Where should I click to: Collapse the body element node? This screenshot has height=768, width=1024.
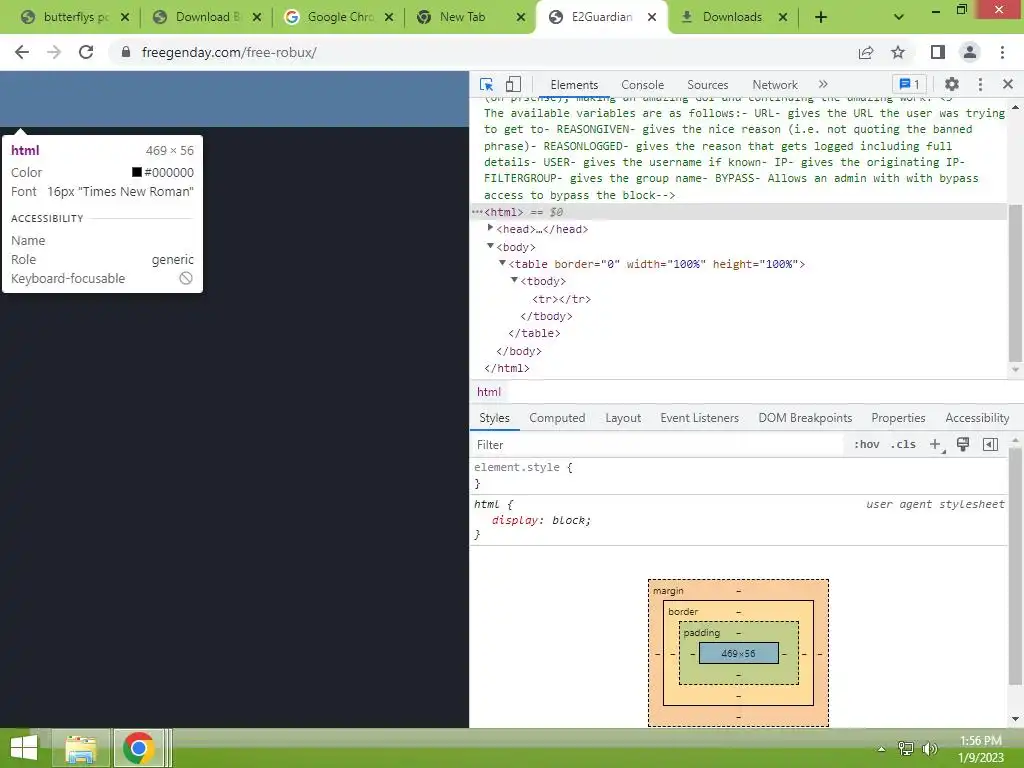click(x=490, y=246)
